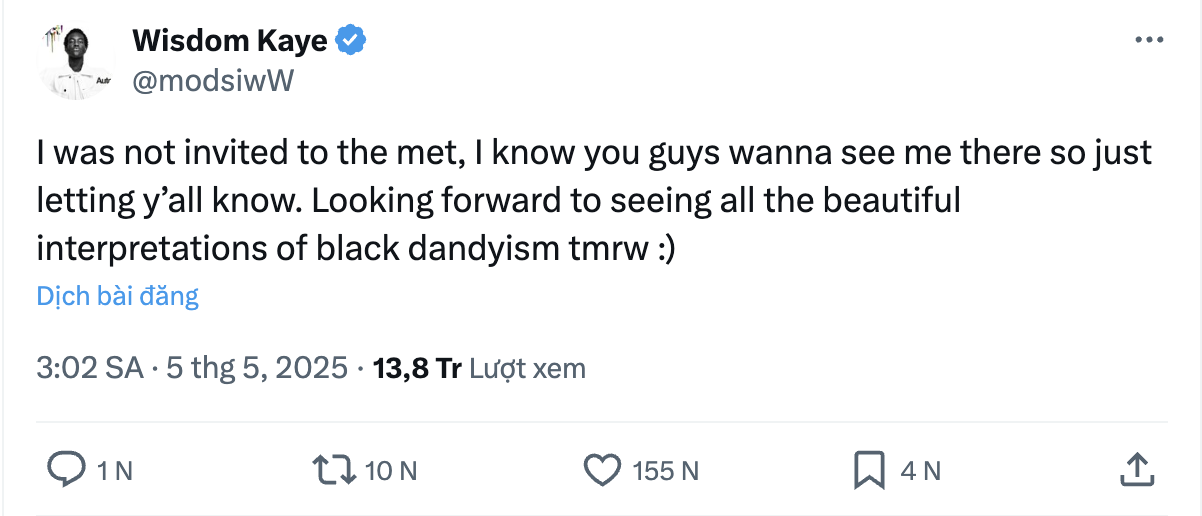Click the "1 N" reply count

coord(115,470)
